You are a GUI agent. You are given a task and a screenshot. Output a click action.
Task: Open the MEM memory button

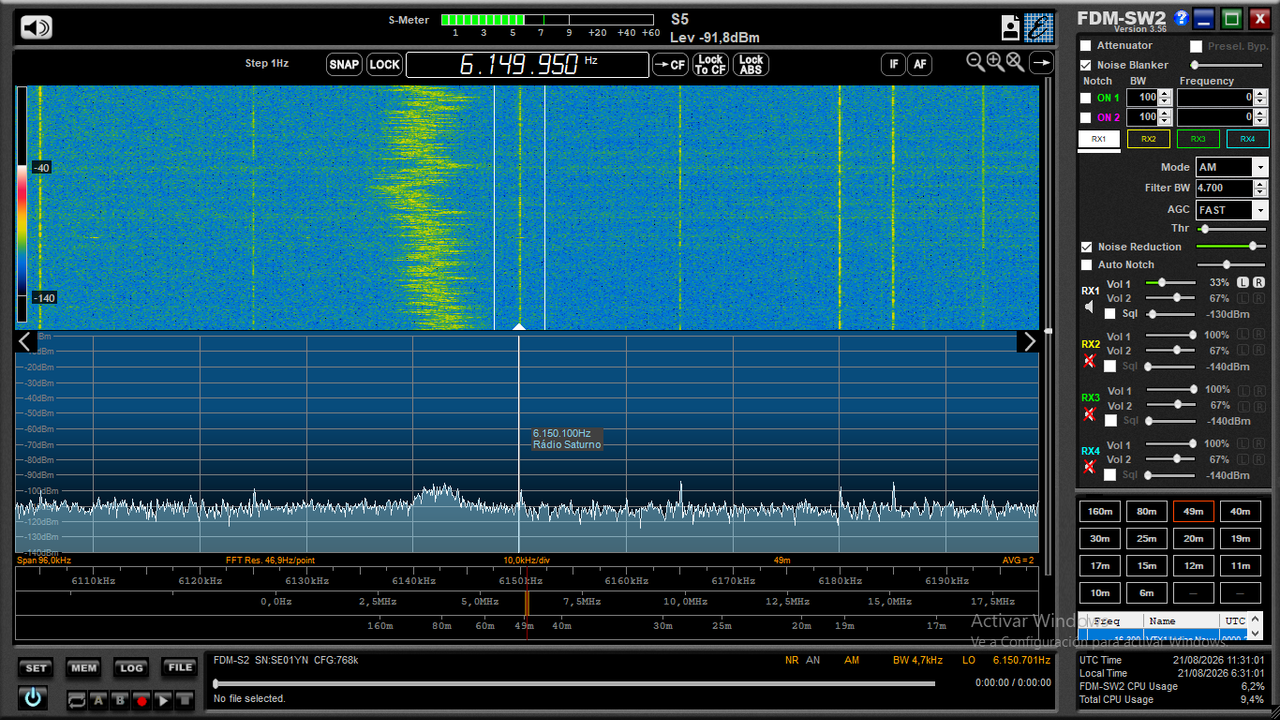pyautogui.click(x=84, y=668)
